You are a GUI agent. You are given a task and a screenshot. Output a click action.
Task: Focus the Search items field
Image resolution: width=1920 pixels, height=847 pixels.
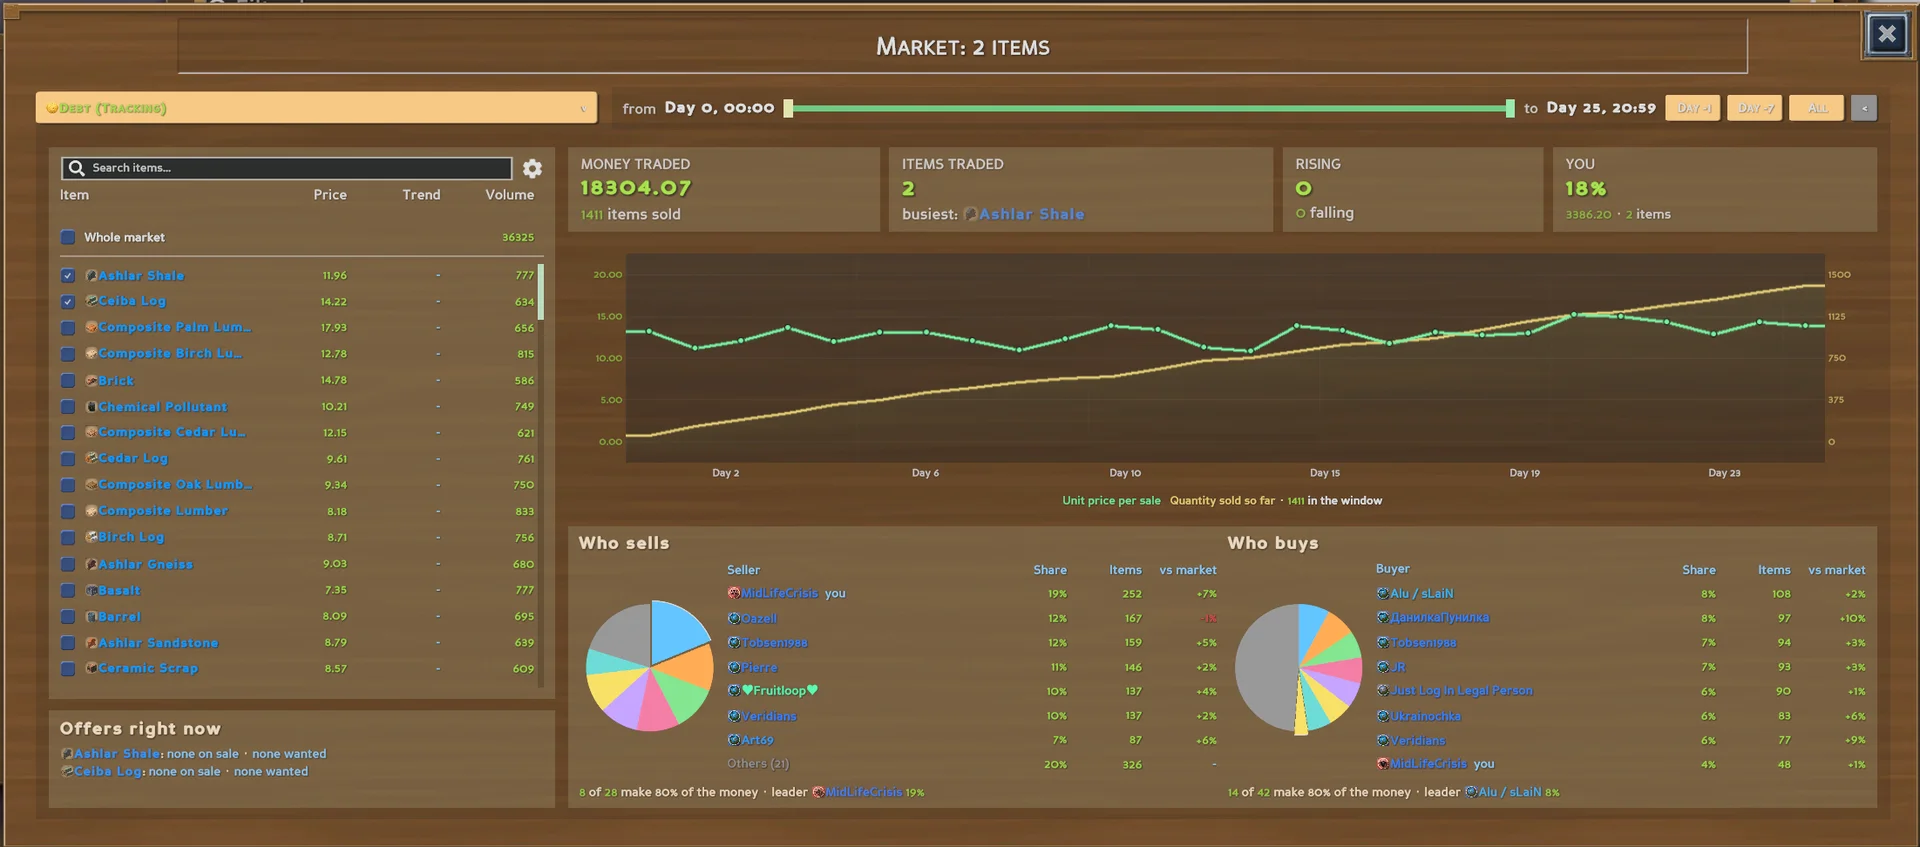click(x=287, y=168)
